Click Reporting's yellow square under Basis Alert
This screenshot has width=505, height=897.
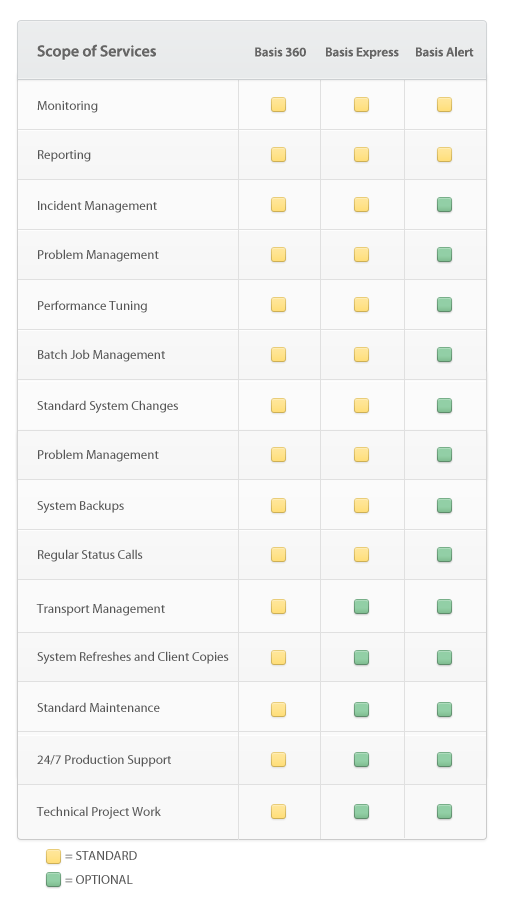point(444,154)
